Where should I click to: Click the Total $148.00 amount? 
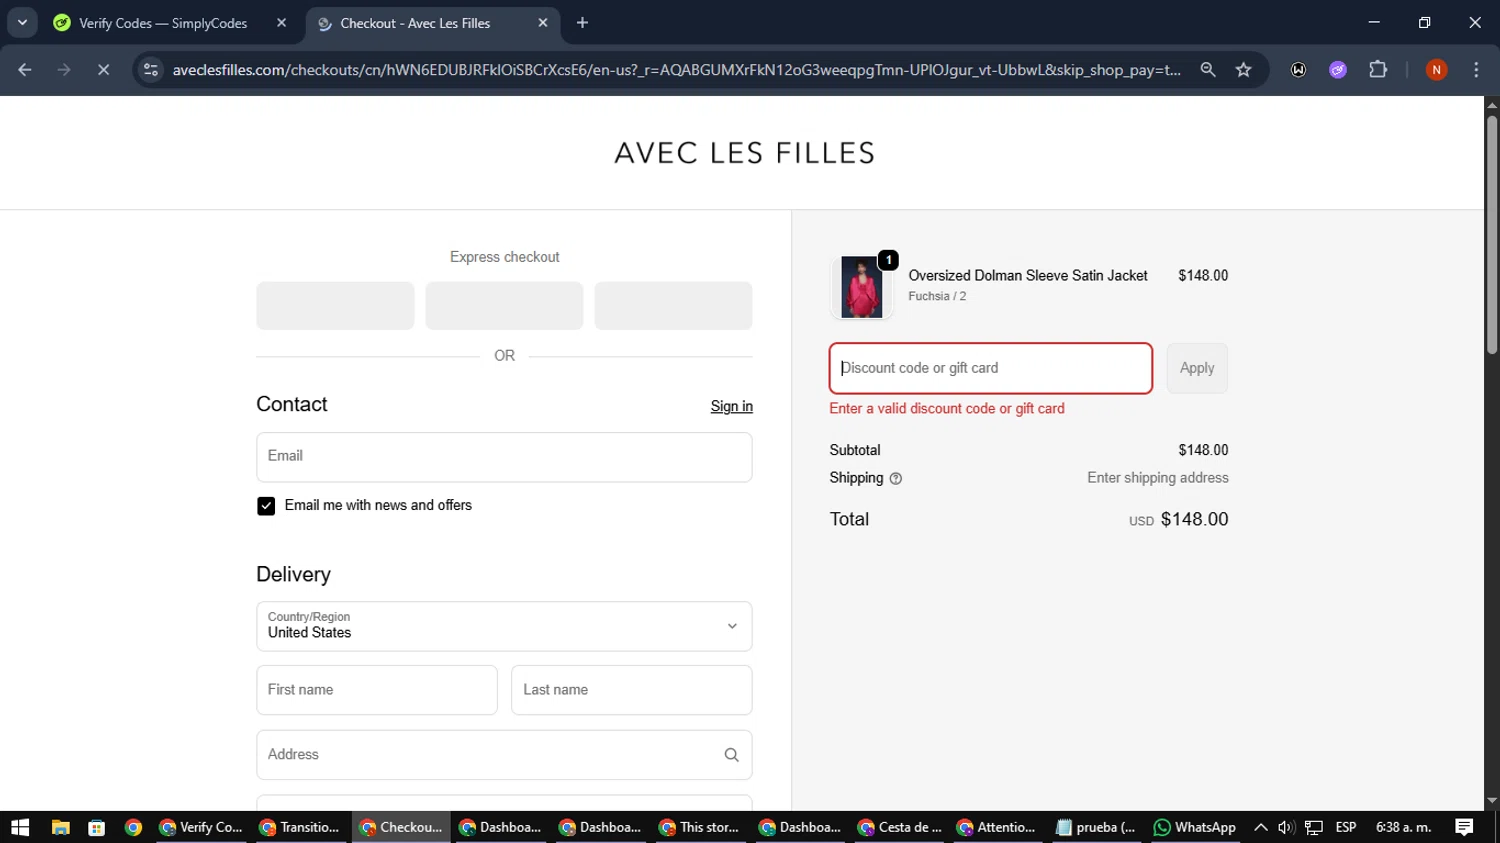[x=1194, y=519]
